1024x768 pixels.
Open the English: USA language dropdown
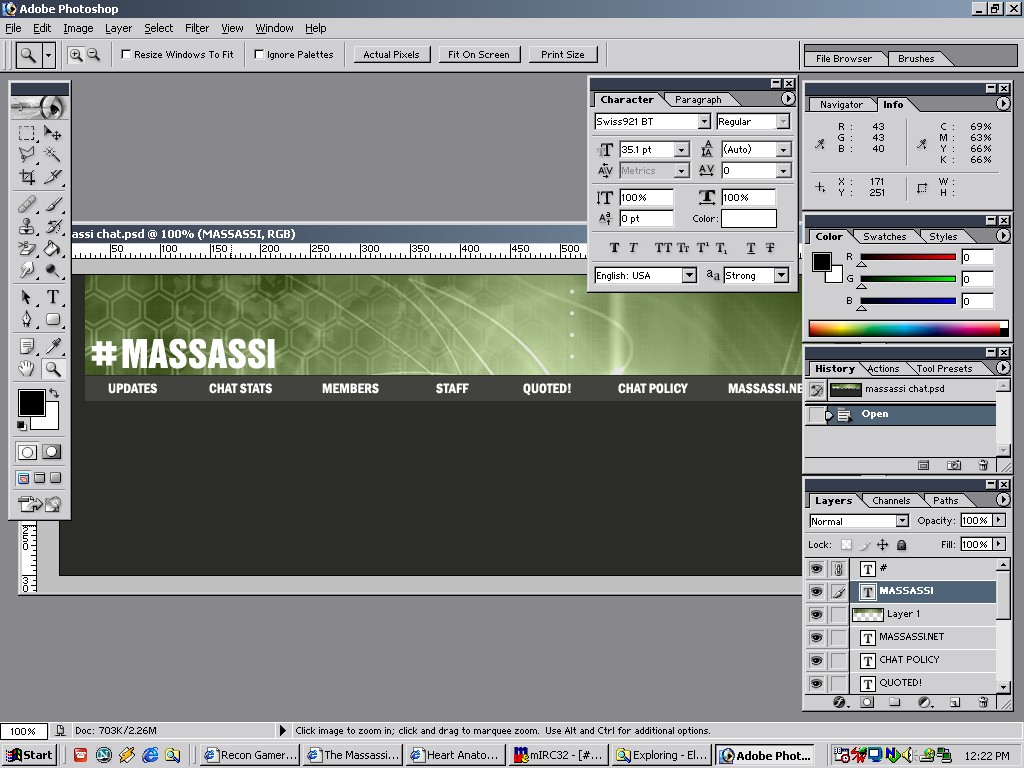689,276
